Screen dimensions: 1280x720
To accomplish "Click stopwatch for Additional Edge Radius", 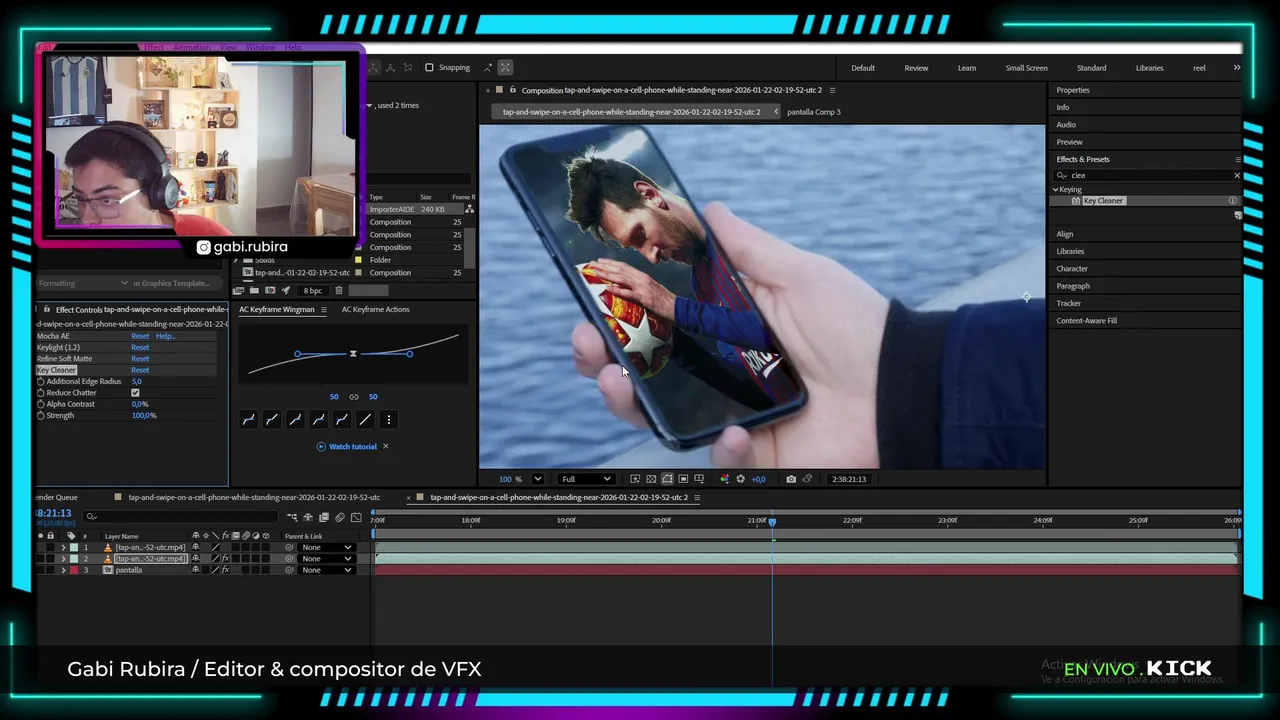I will point(41,381).
